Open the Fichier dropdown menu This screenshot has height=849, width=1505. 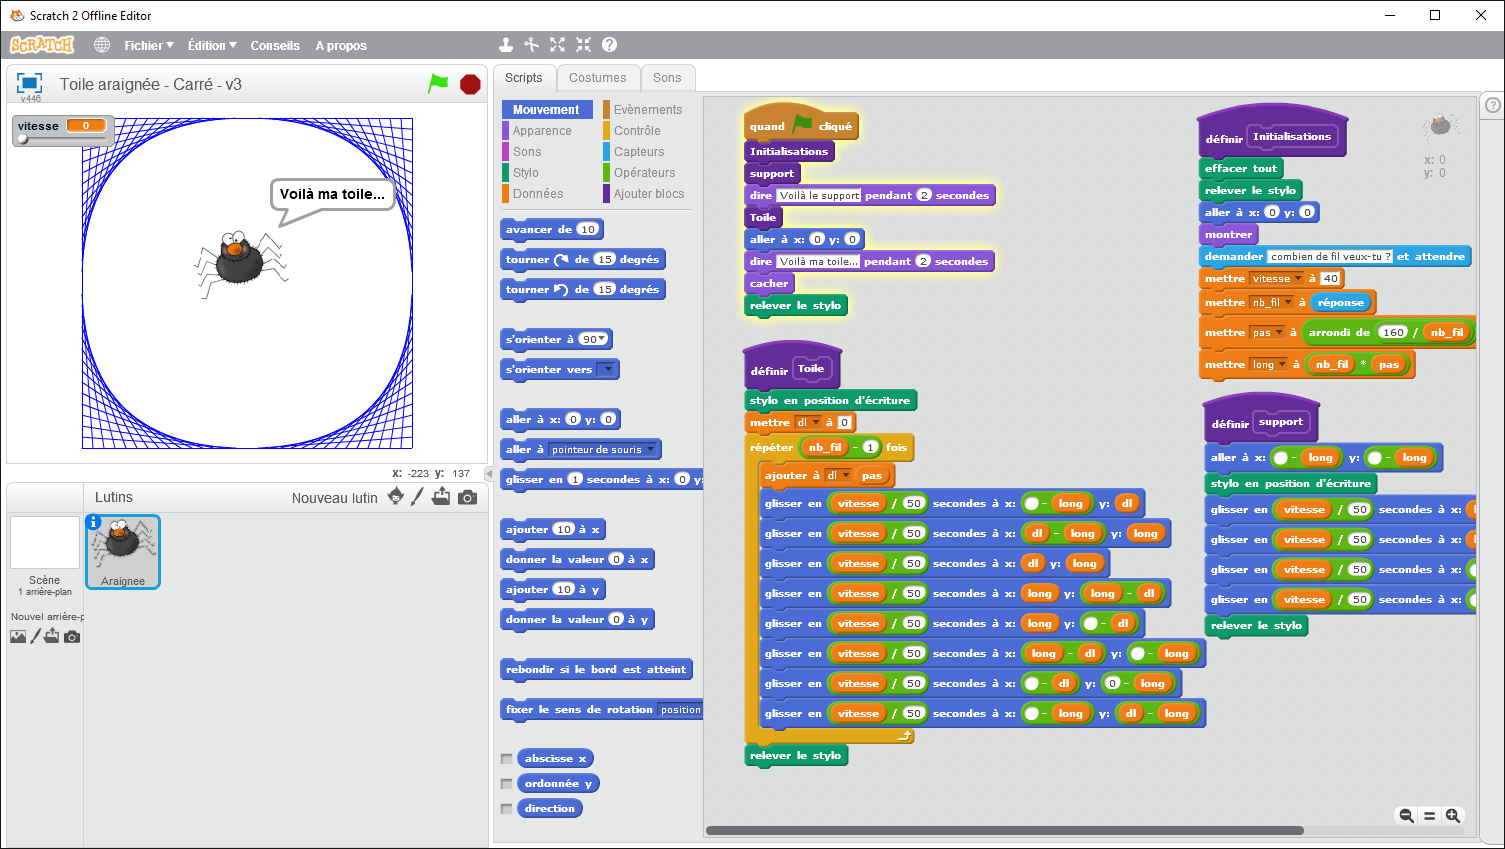pos(148,45)
